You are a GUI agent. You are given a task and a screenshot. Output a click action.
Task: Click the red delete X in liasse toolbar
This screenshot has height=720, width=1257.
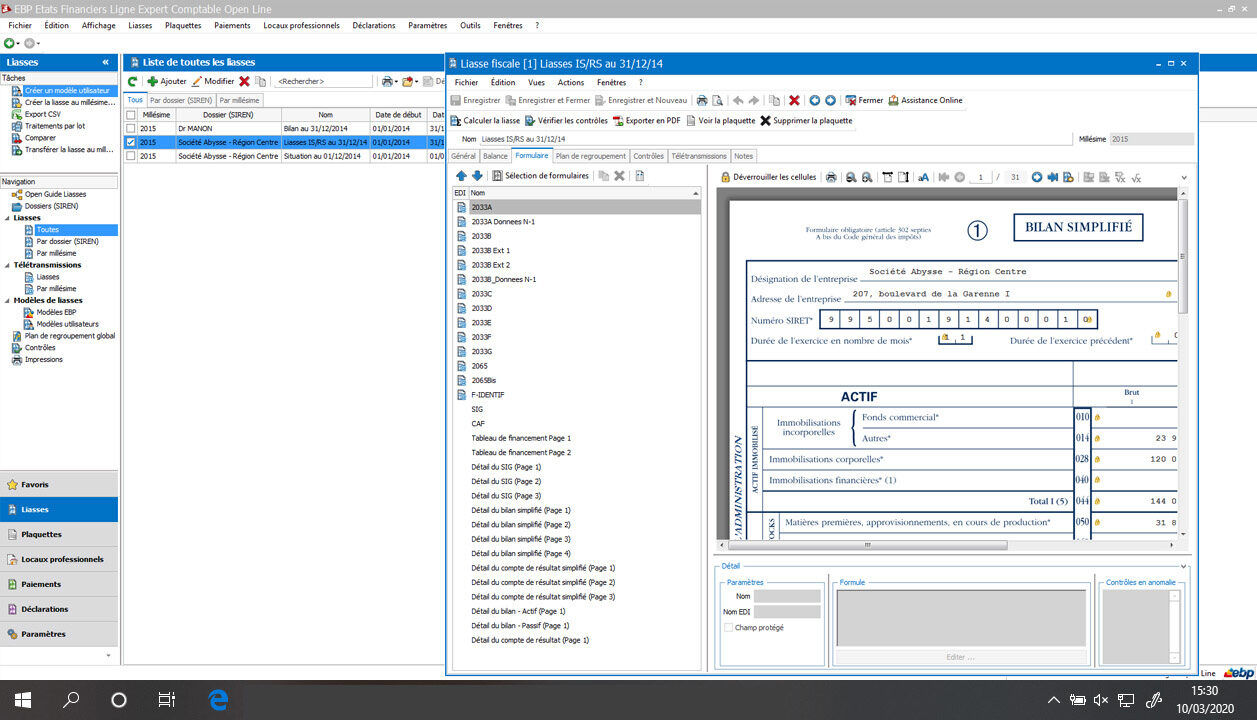tap(794, 101)
